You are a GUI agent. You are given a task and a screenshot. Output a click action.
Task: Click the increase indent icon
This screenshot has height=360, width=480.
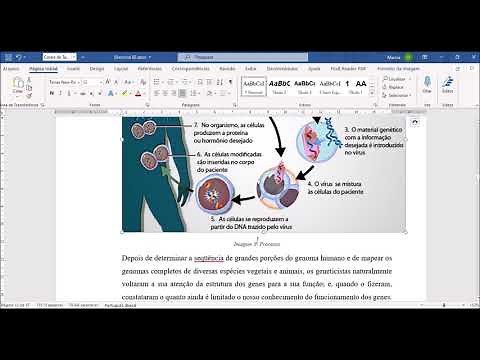coord(209,82)
